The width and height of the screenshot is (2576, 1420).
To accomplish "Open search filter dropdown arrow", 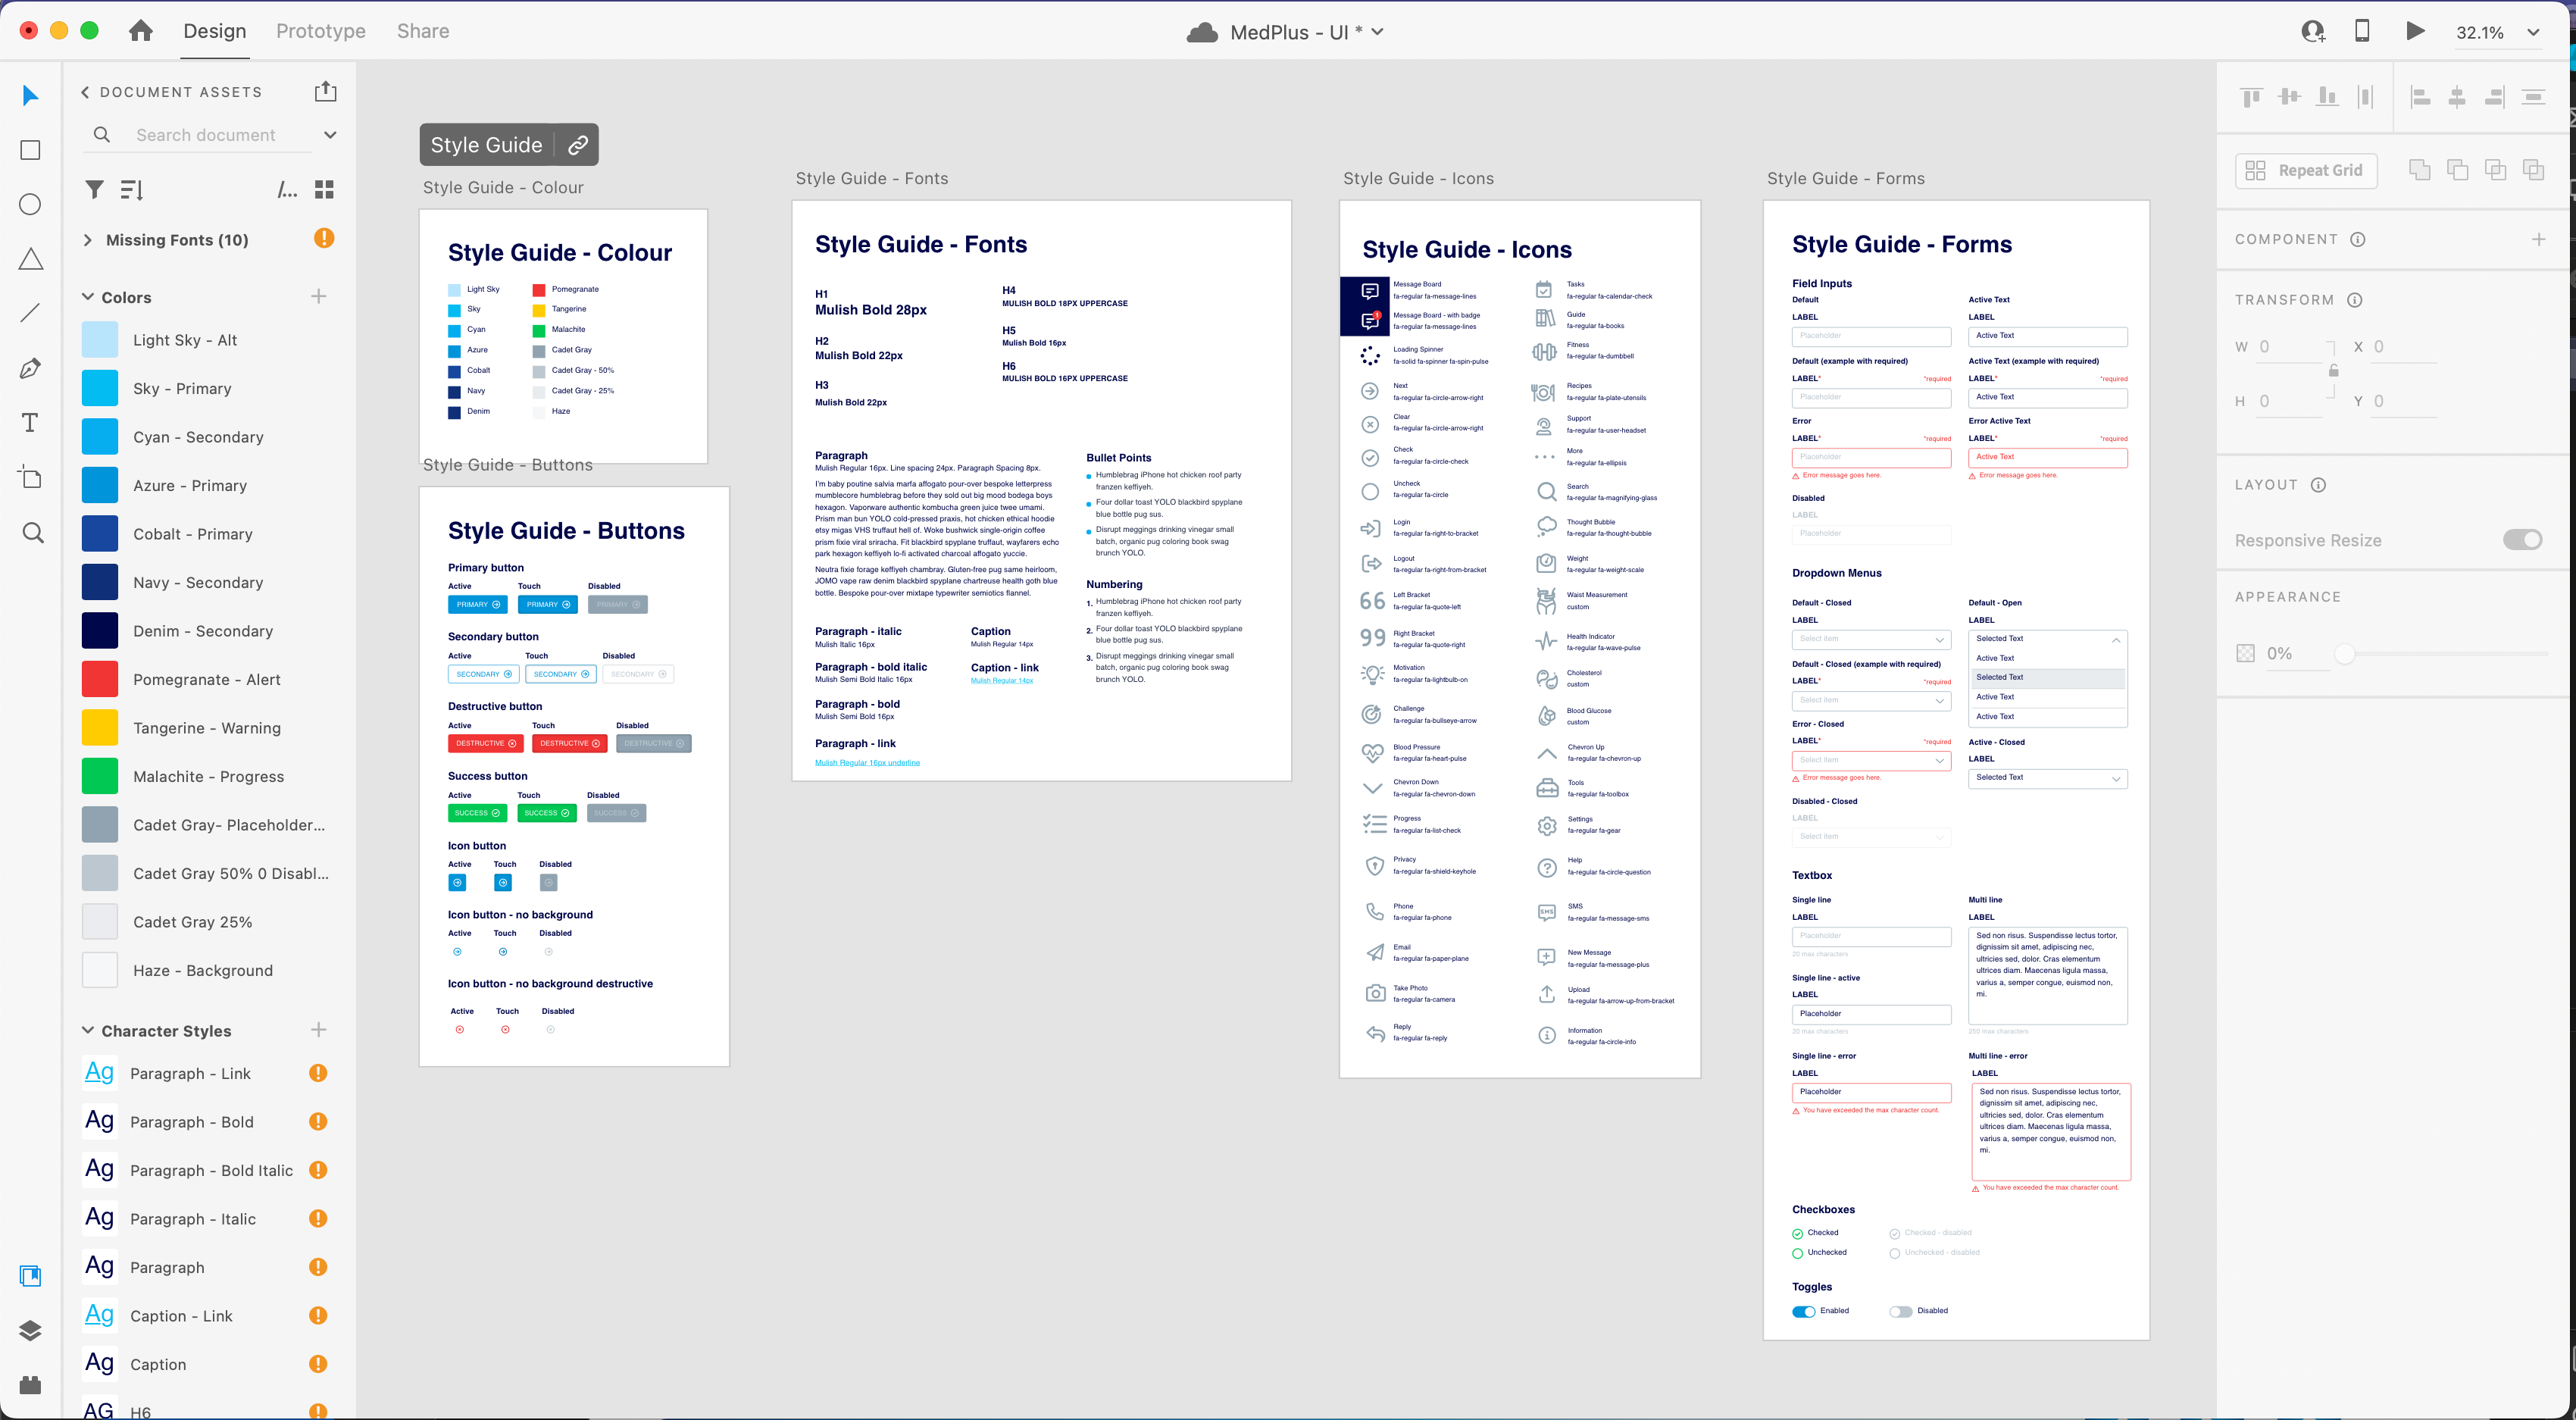I will click(x=330, y=135).
